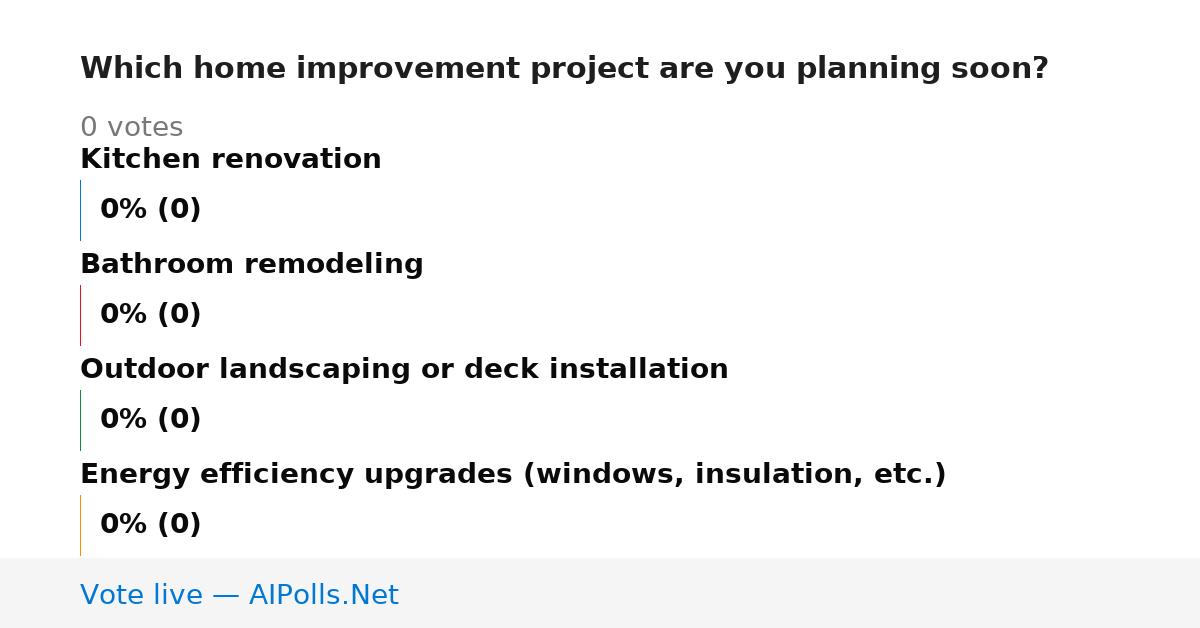This screenshot has height=628, width=1200.
Task: Click the orange Energy efficiency result bar
Action: [x=80, y=525]
